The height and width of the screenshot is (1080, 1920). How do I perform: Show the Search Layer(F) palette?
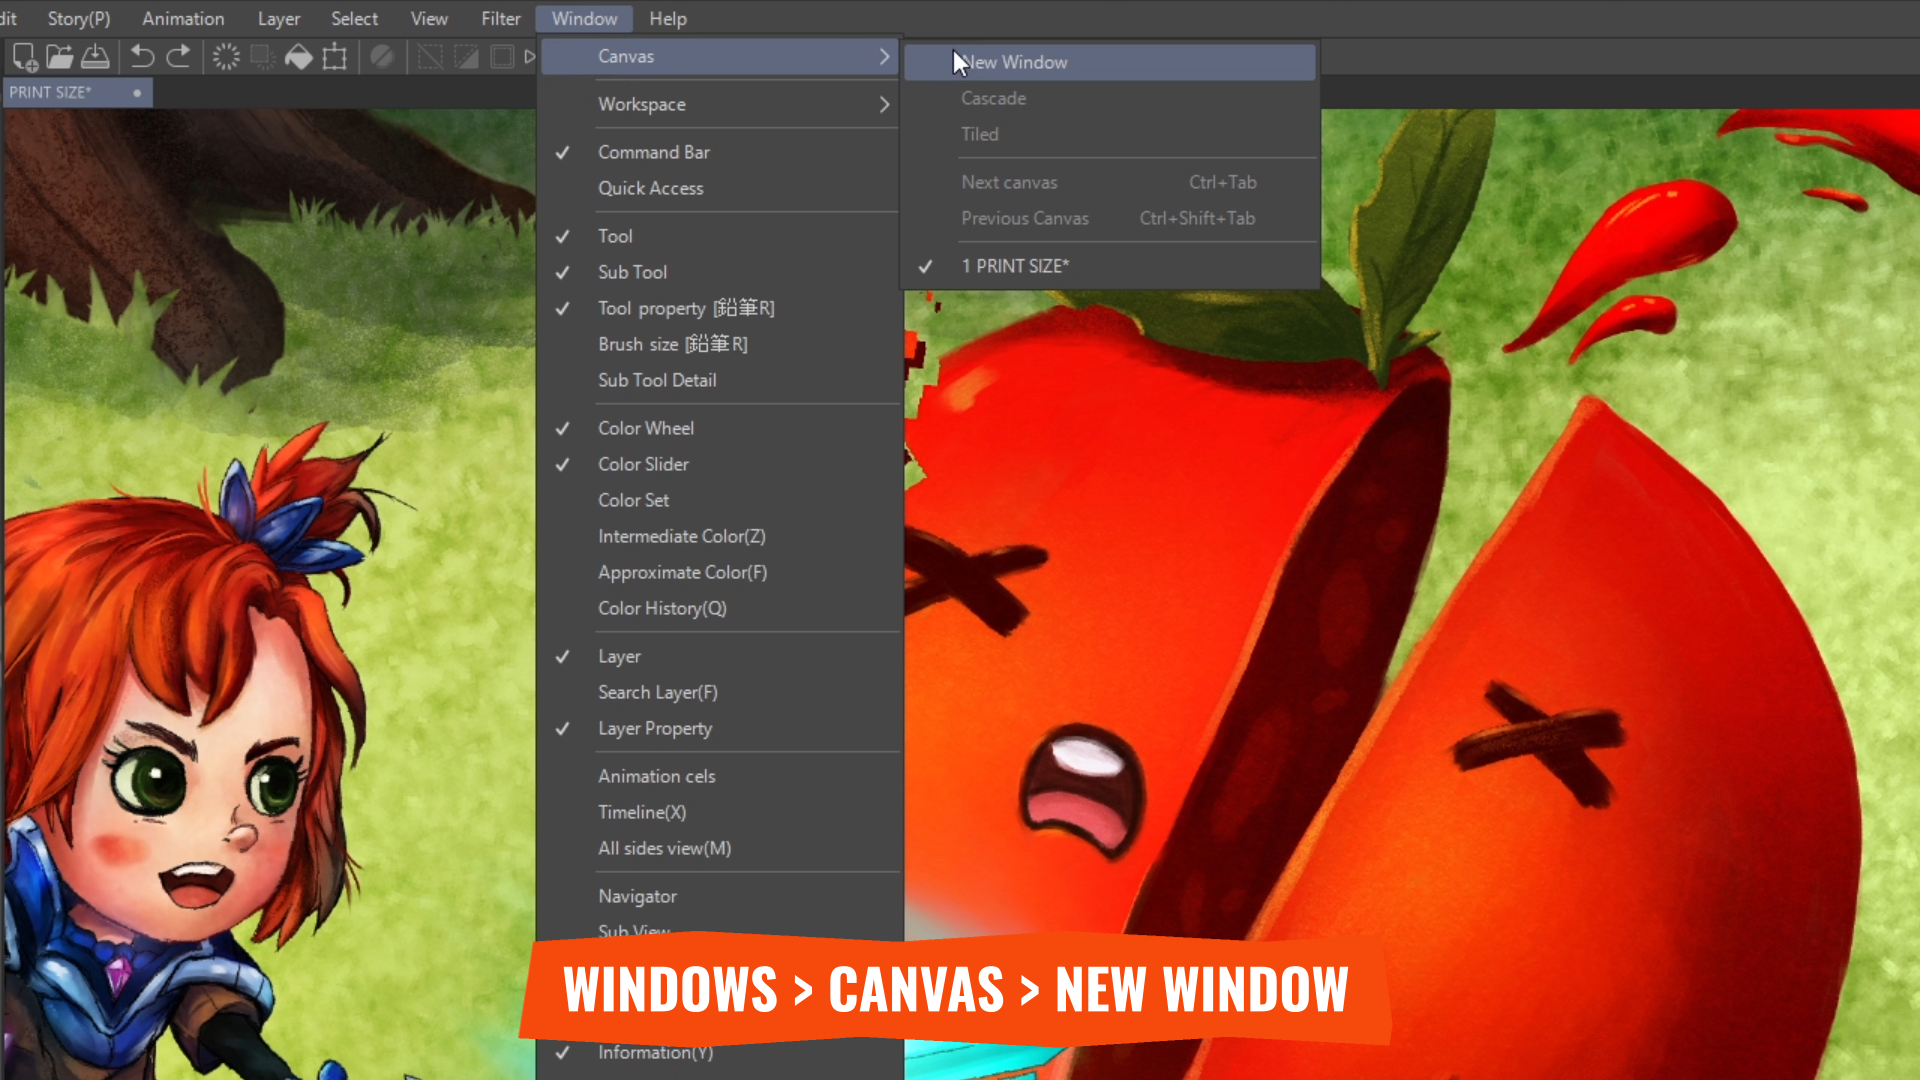[718, 692]
